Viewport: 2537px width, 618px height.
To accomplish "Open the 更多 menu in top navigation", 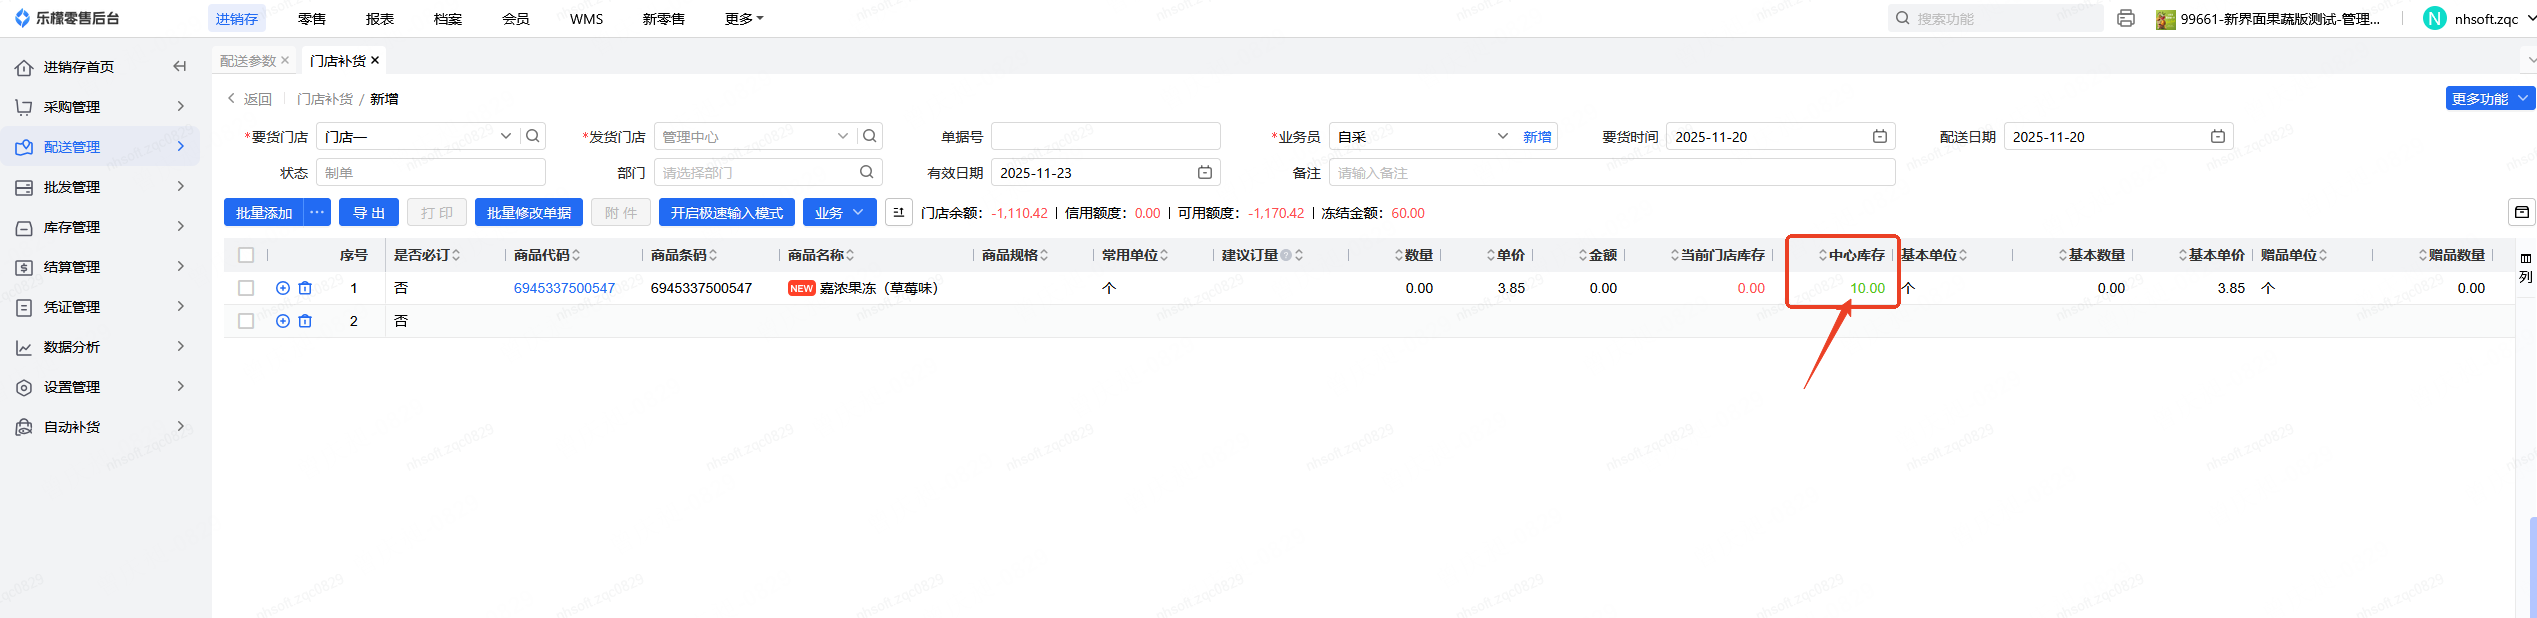I will pos(743,18).
